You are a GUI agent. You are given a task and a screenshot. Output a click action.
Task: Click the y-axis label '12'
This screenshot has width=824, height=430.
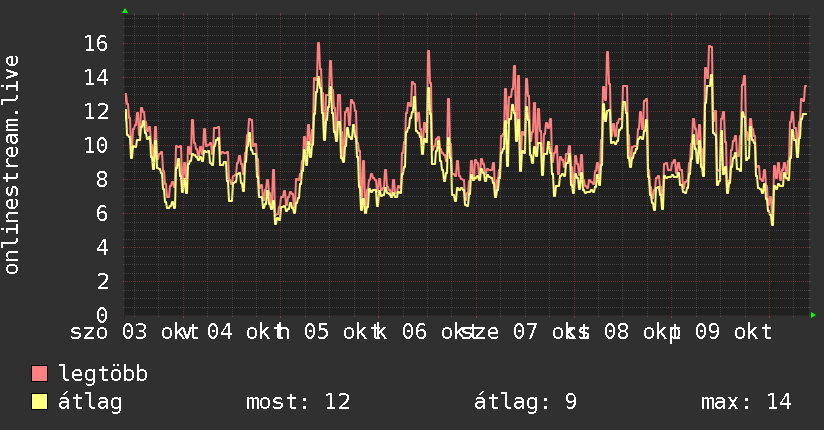[x=96, y=111]
